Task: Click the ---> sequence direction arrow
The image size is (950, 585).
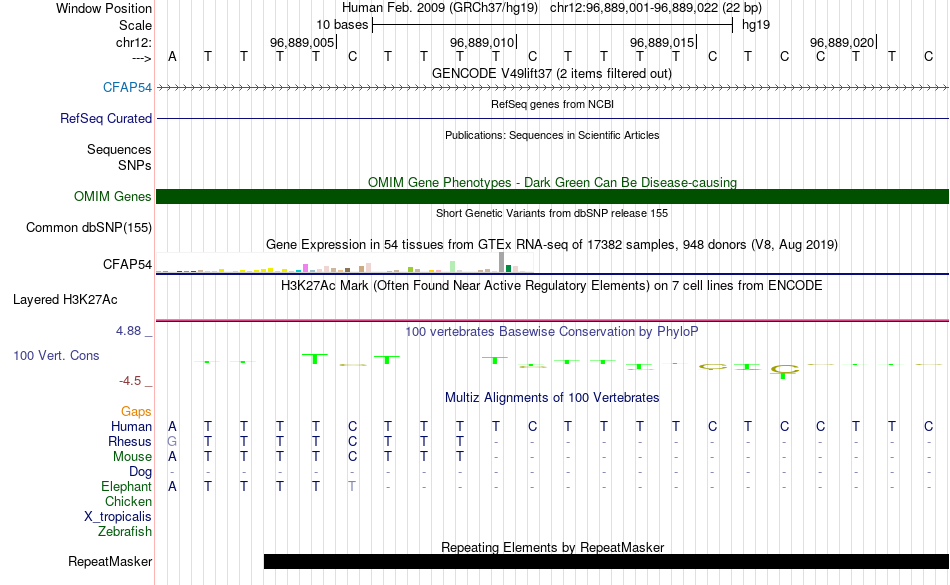Action: coord(141,58)
